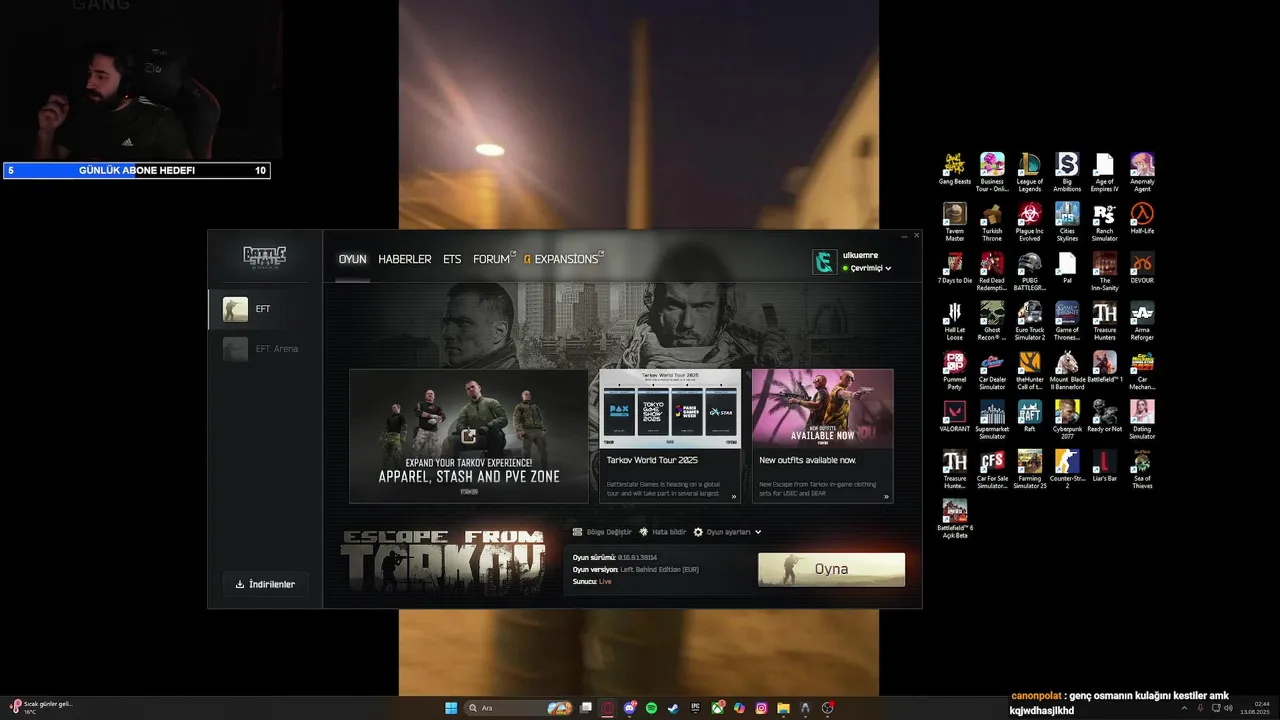This screenshot has height=720, width=1280.
Task: Open the weather widget on taskbar
Action: 42,707
